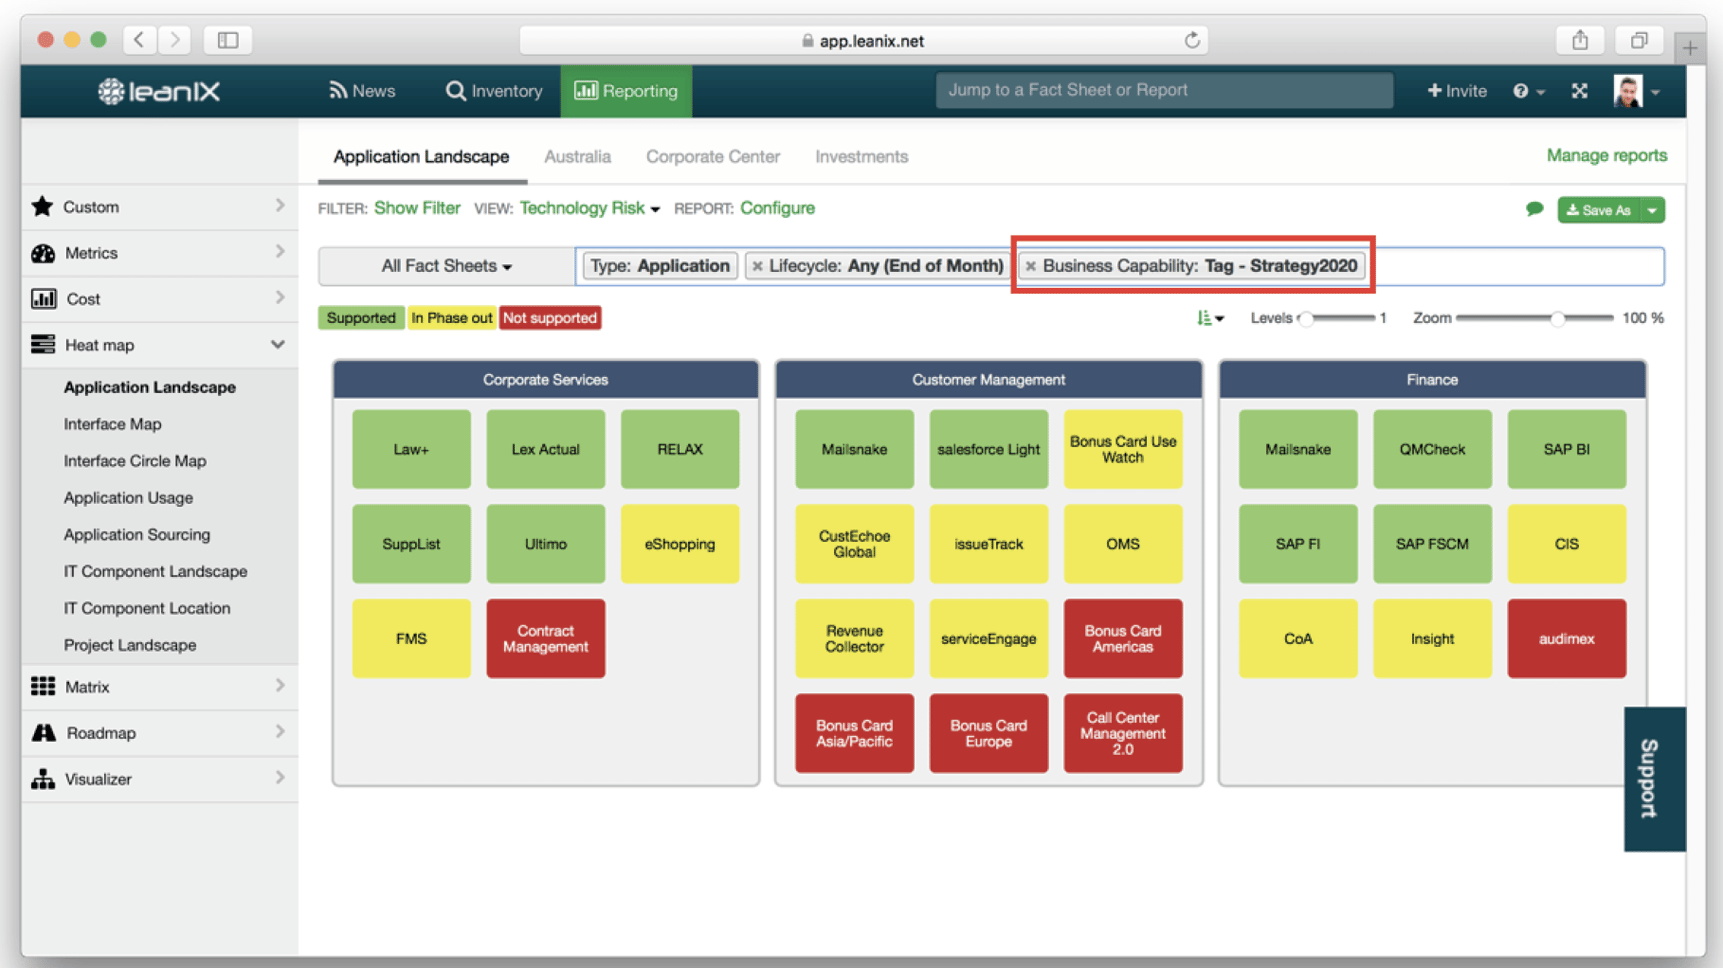Open the Technology Risk view dropdown
This screenshot has height=968, width=1723.
click(589, 208)
